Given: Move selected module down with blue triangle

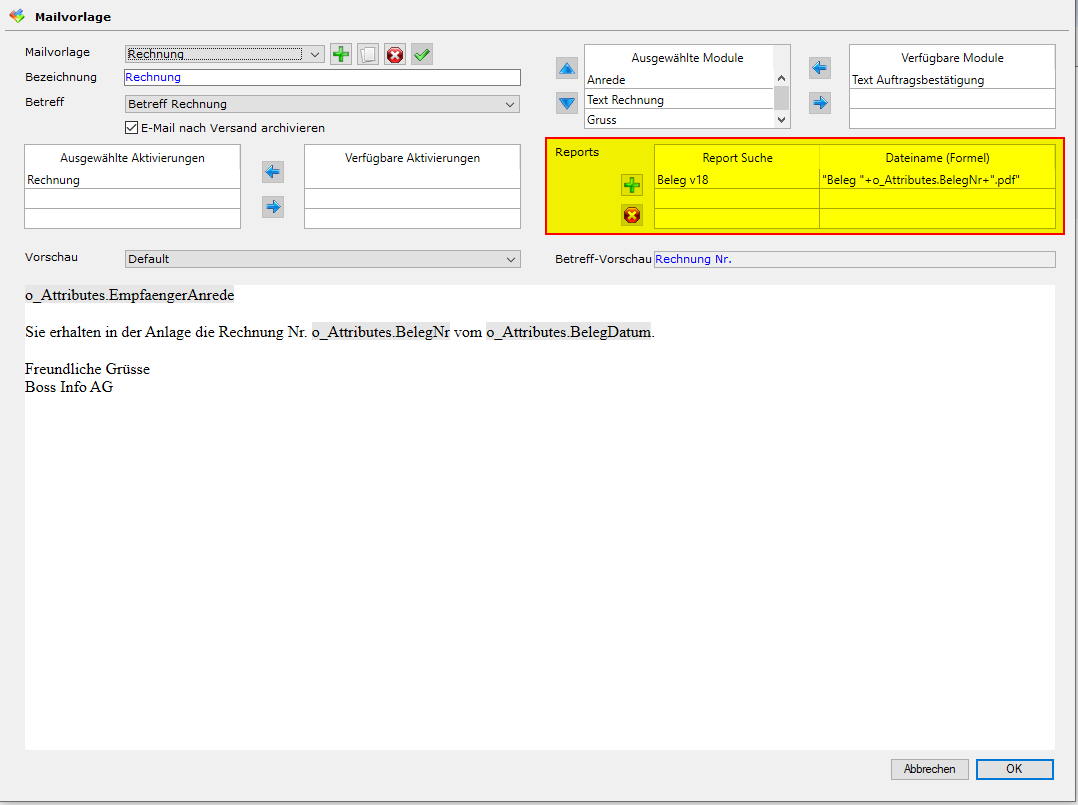Looking at the screenshot, I should click(x=567, y=102).
